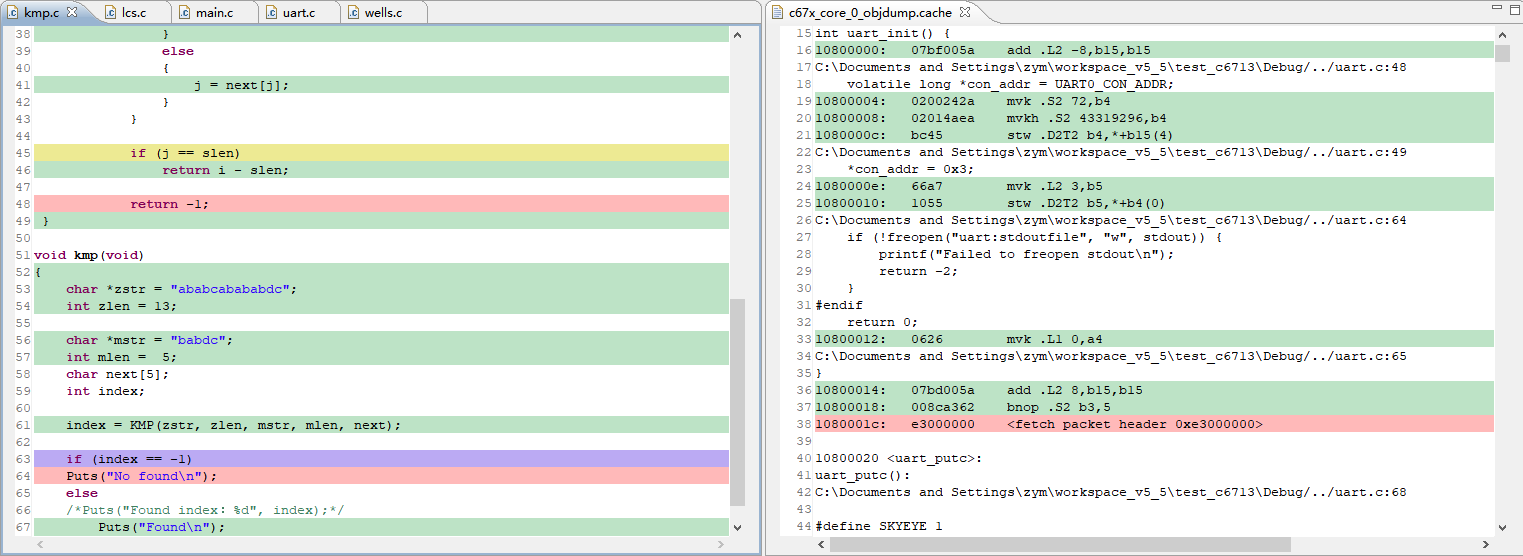Open the uart.c tab
This screenshot has height=556, width=1523.
point(298,12)
